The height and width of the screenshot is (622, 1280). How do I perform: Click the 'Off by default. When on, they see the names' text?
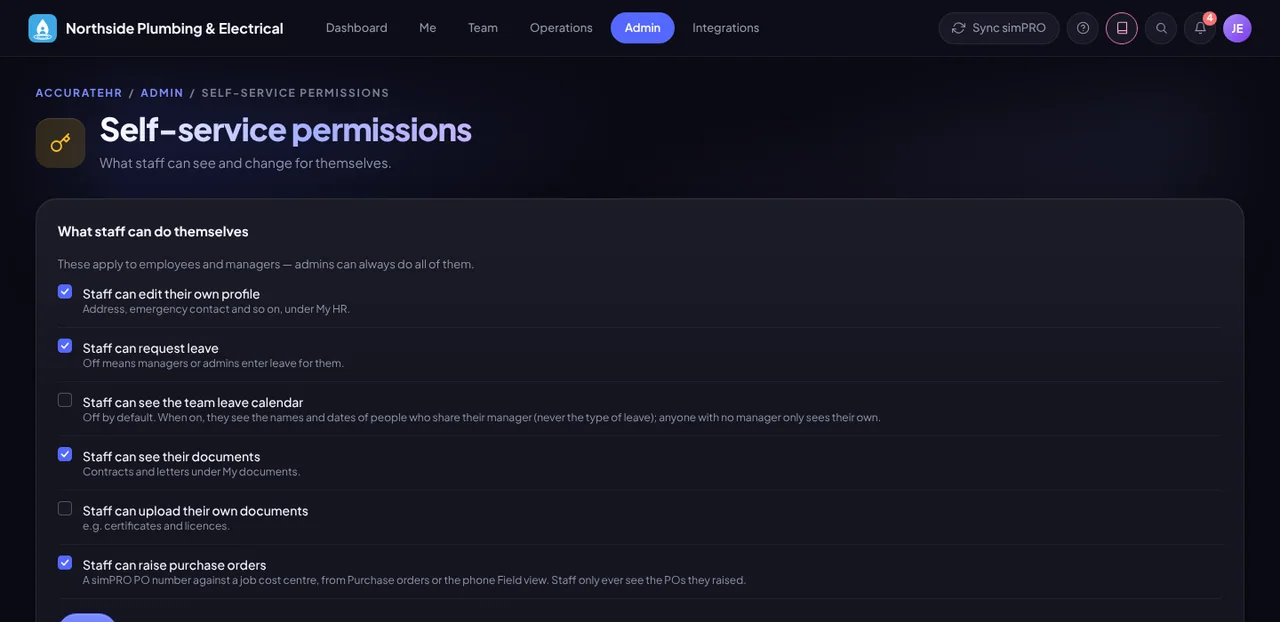tap(482, 417)
